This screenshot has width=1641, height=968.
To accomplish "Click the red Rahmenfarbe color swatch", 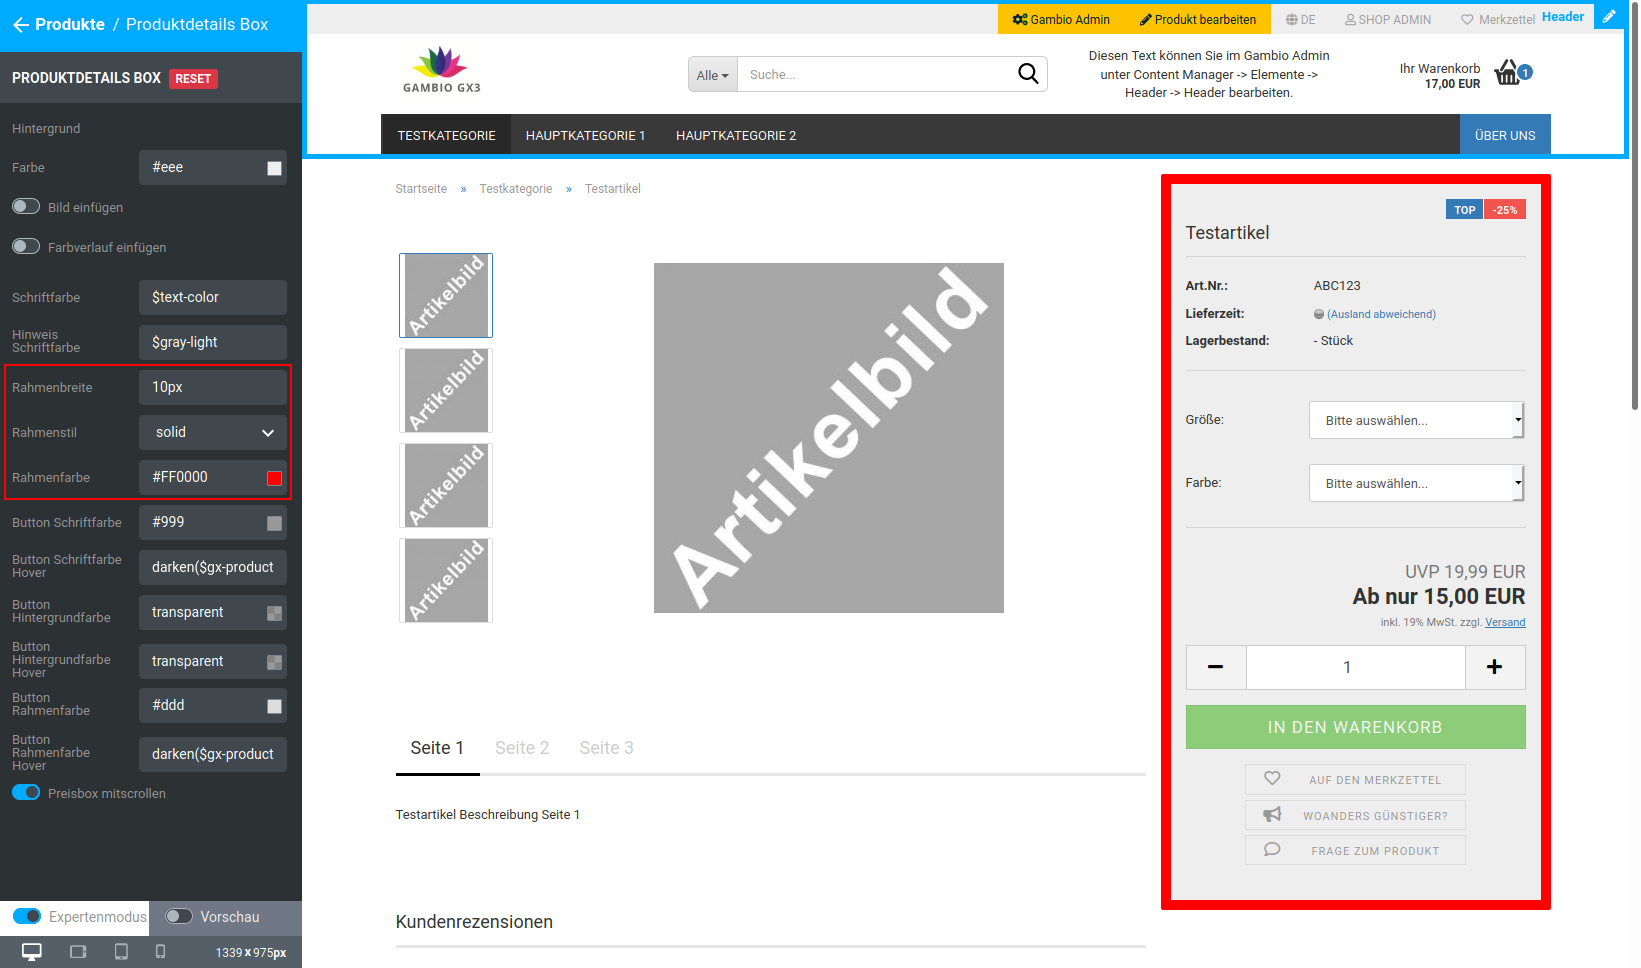I will (x=273, y=478).
